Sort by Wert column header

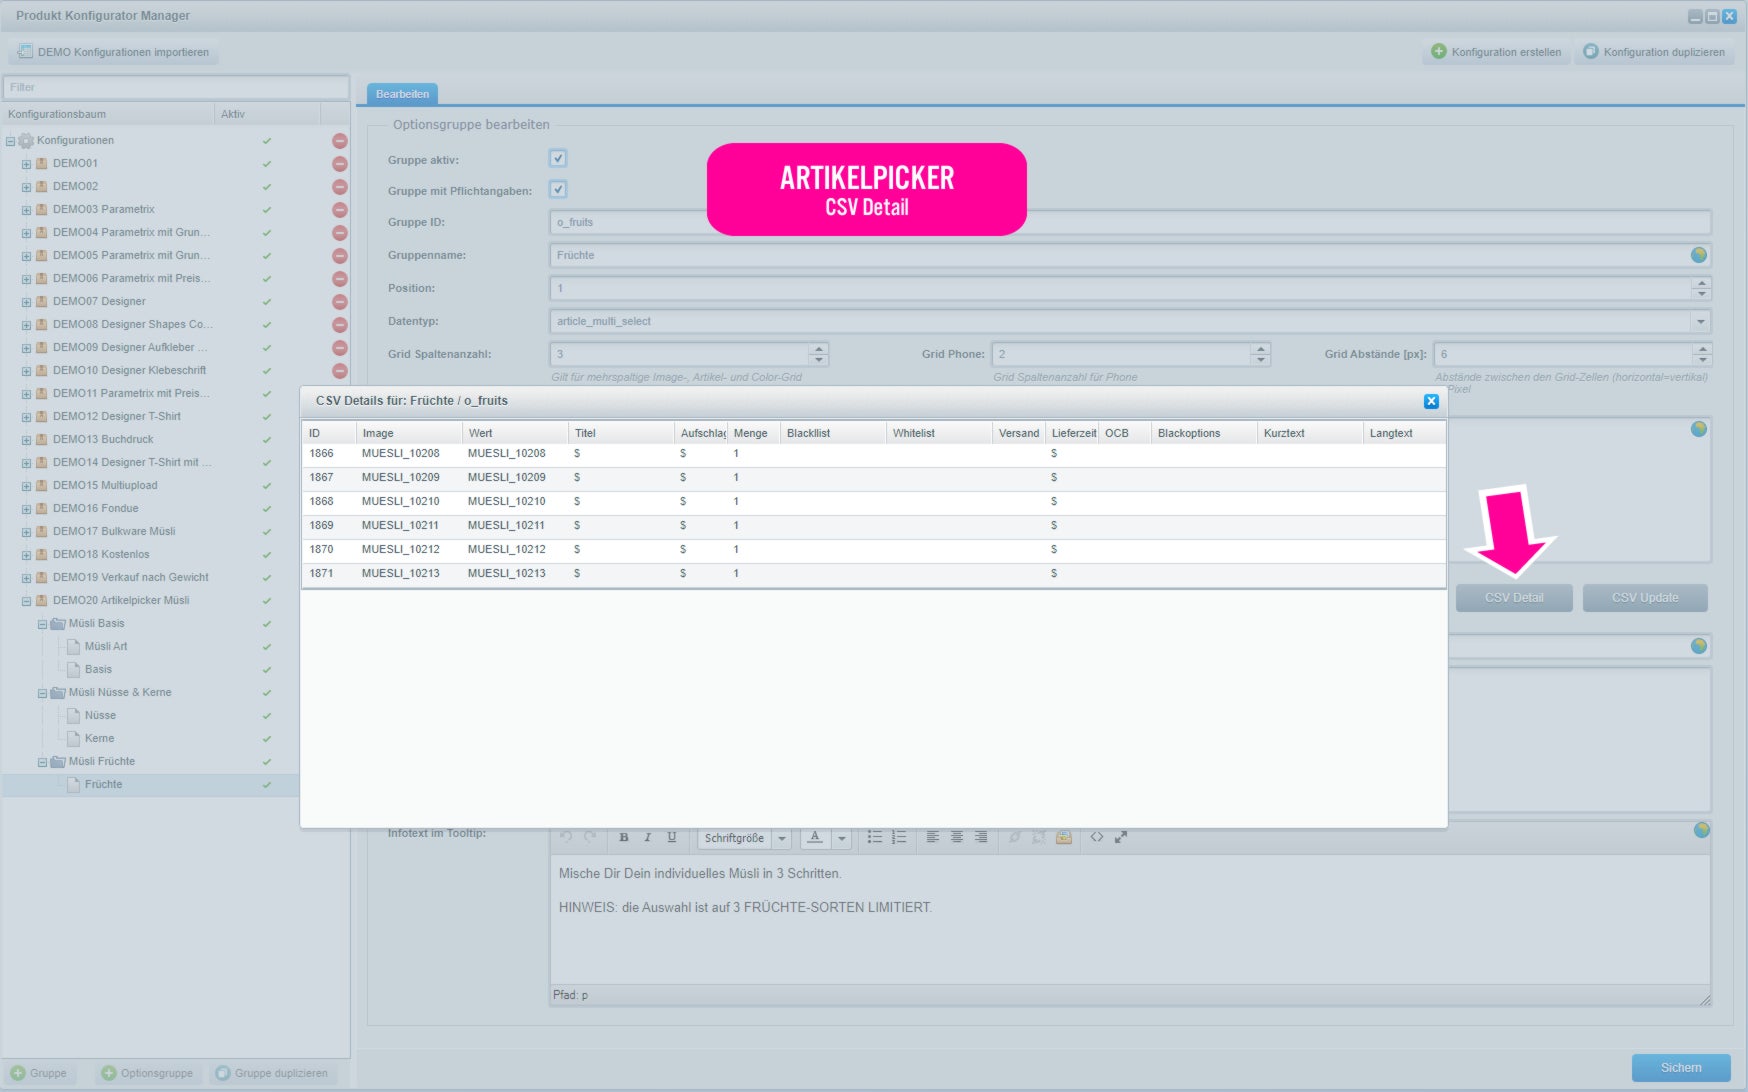(515, 433)
